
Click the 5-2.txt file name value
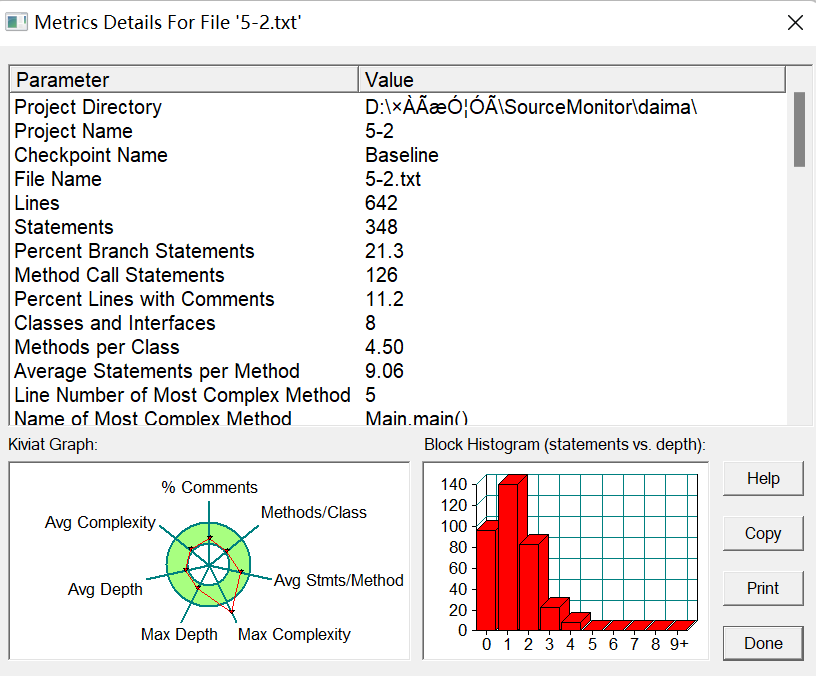393,179
